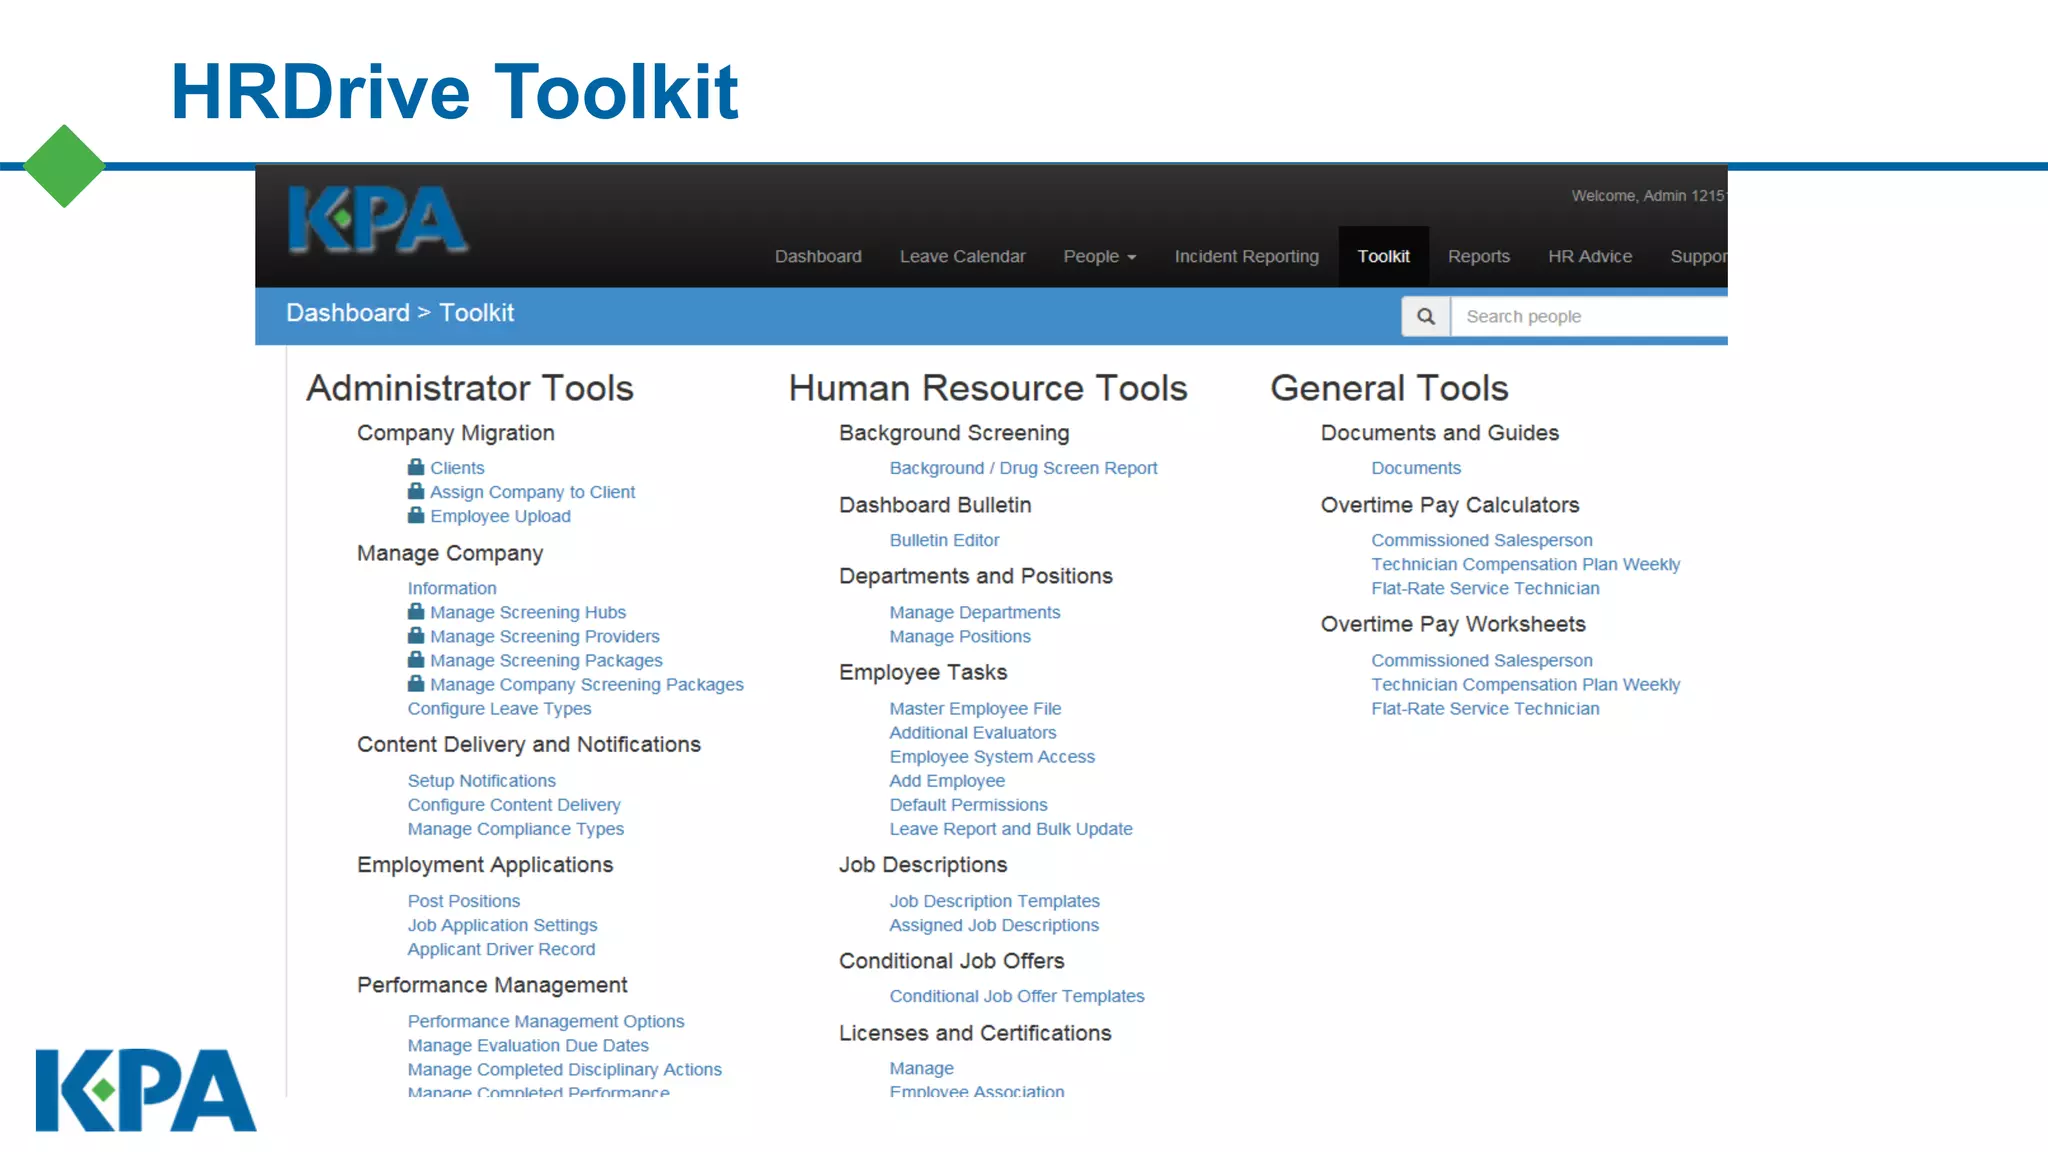2048x1152 pixels.
Task: Open Configure Content Delivery link
Action: coord(514,804)
